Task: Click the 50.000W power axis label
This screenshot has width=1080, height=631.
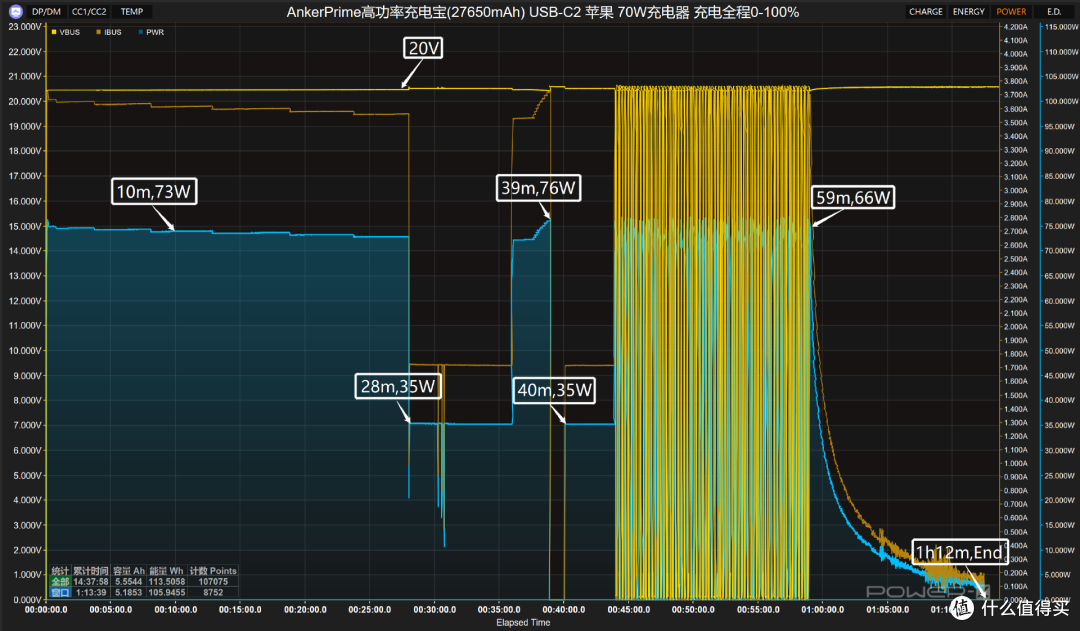Action: pyautogui.click(x=1060, y=351)
